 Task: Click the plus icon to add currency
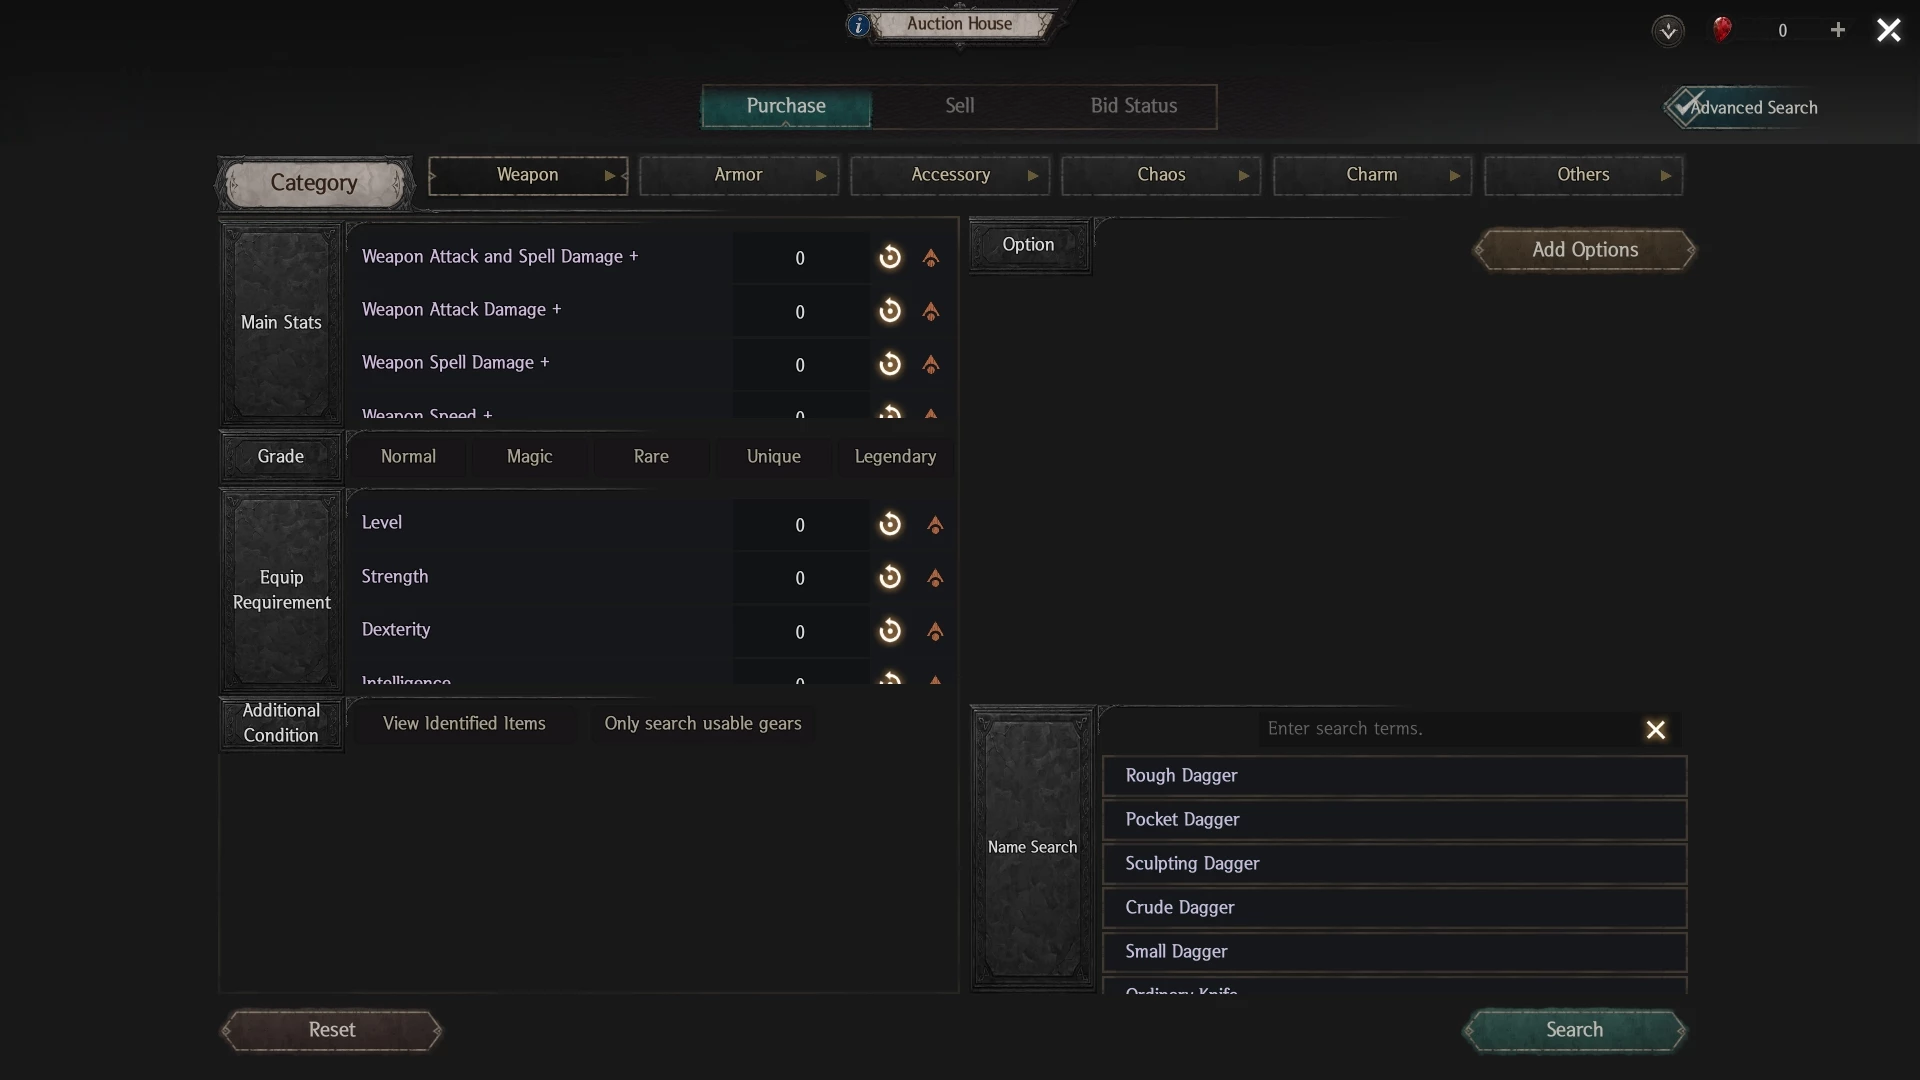coord(1838,30)
